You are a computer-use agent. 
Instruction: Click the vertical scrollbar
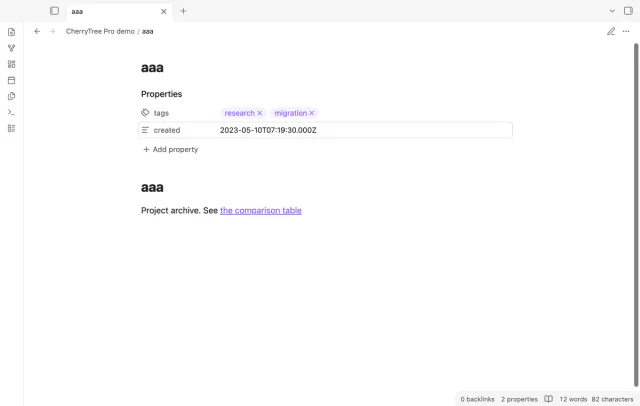pos(636,214)
